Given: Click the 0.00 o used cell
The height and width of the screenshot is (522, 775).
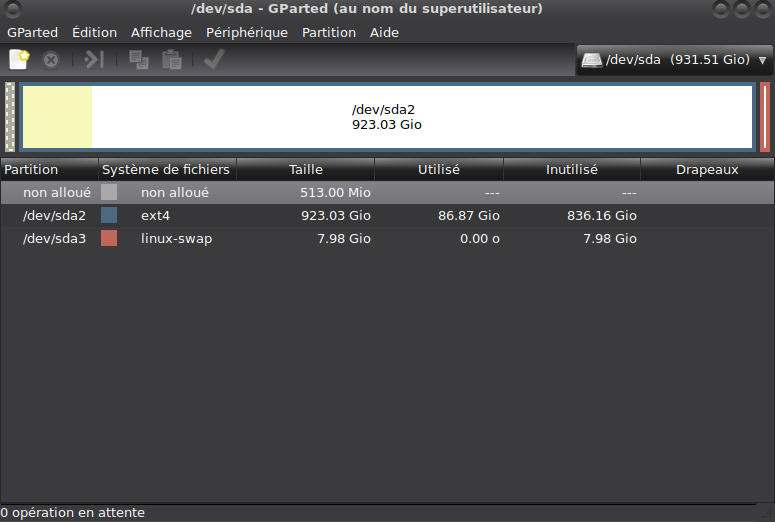Looking at the screenshot, I should coord(479,238).
